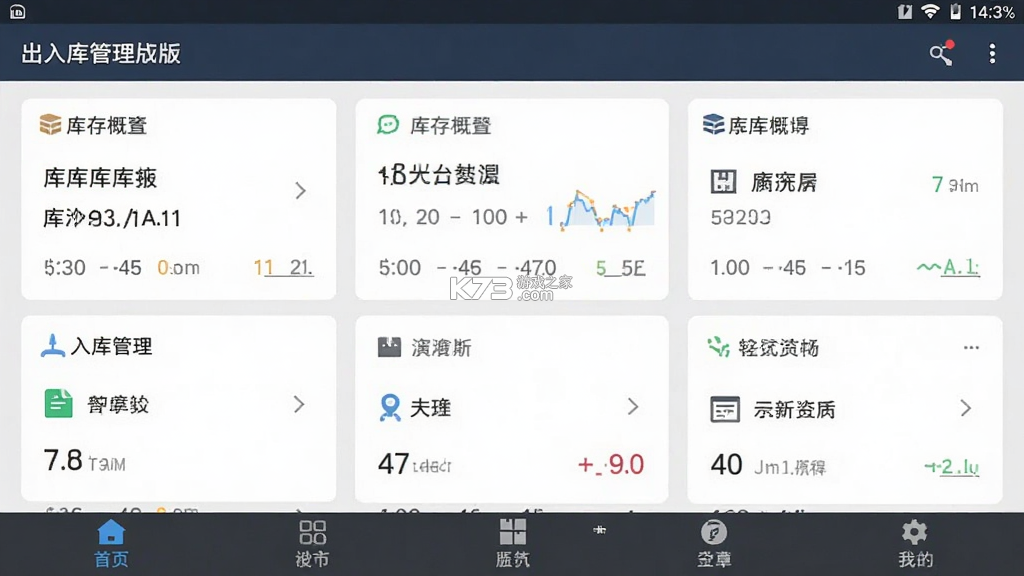The image size is (1024, 576).
Task: Click the red +_9.0 value
Action: pos(611,464)
